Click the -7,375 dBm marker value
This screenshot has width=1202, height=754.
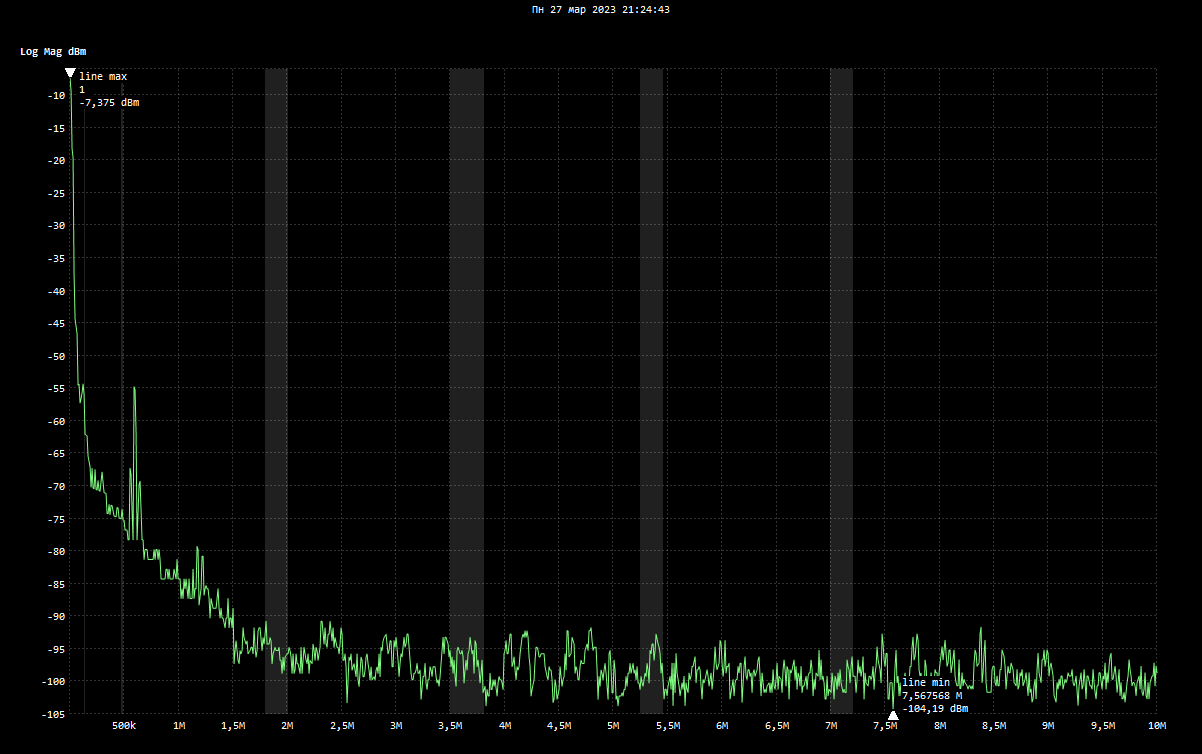point(109,103)
